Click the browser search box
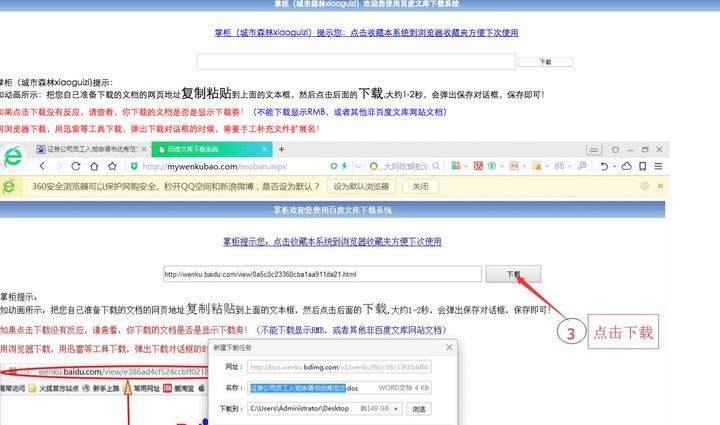720x425 pixels. point(404,166)
